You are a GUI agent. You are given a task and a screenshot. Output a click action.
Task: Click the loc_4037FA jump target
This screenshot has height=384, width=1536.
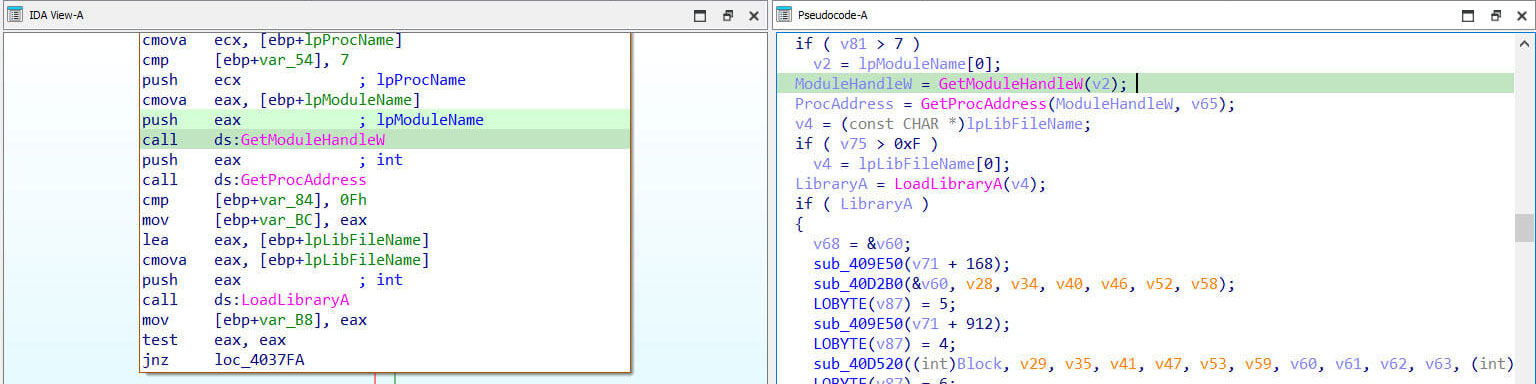259,360
